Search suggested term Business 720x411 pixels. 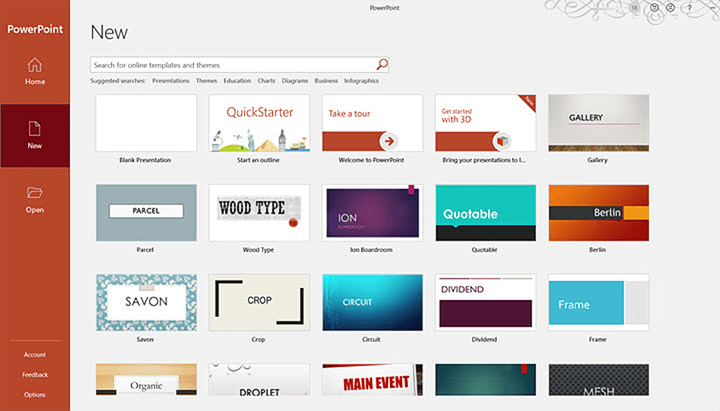(x=326, y=81)
